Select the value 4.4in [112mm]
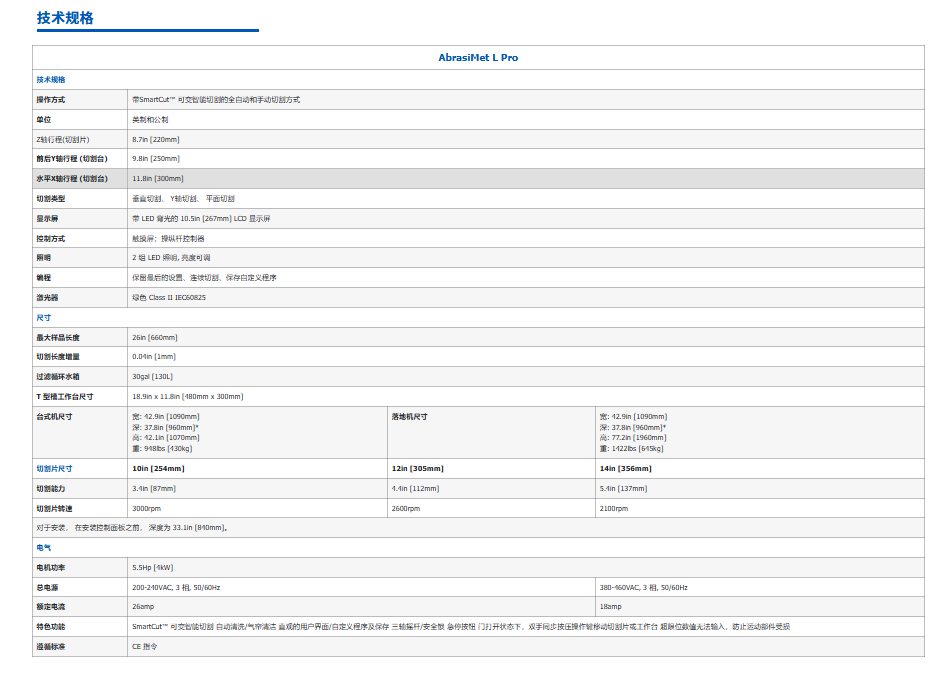 (x=415, y=489)
